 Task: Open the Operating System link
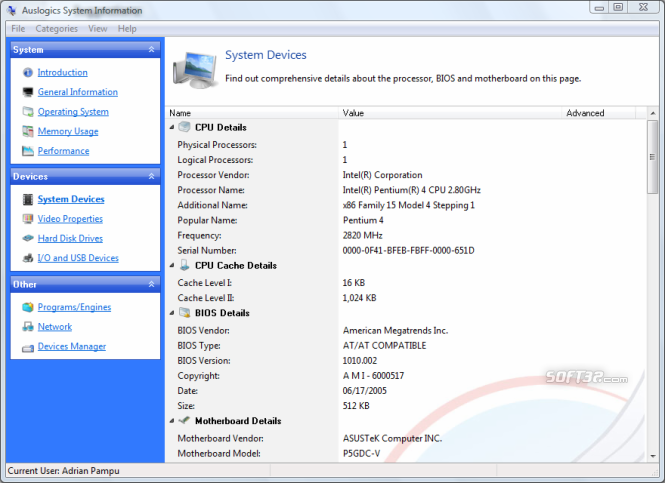73,112
